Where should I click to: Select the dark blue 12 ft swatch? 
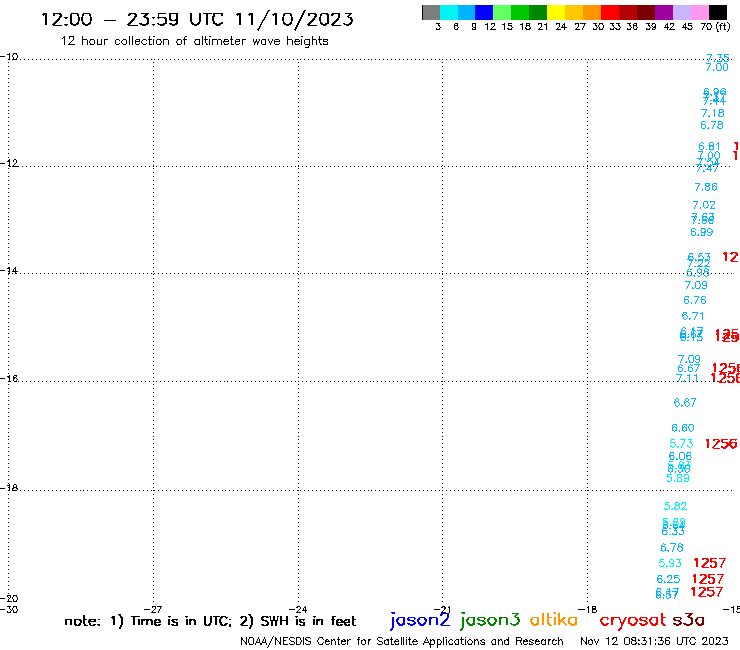coord(484,12)
